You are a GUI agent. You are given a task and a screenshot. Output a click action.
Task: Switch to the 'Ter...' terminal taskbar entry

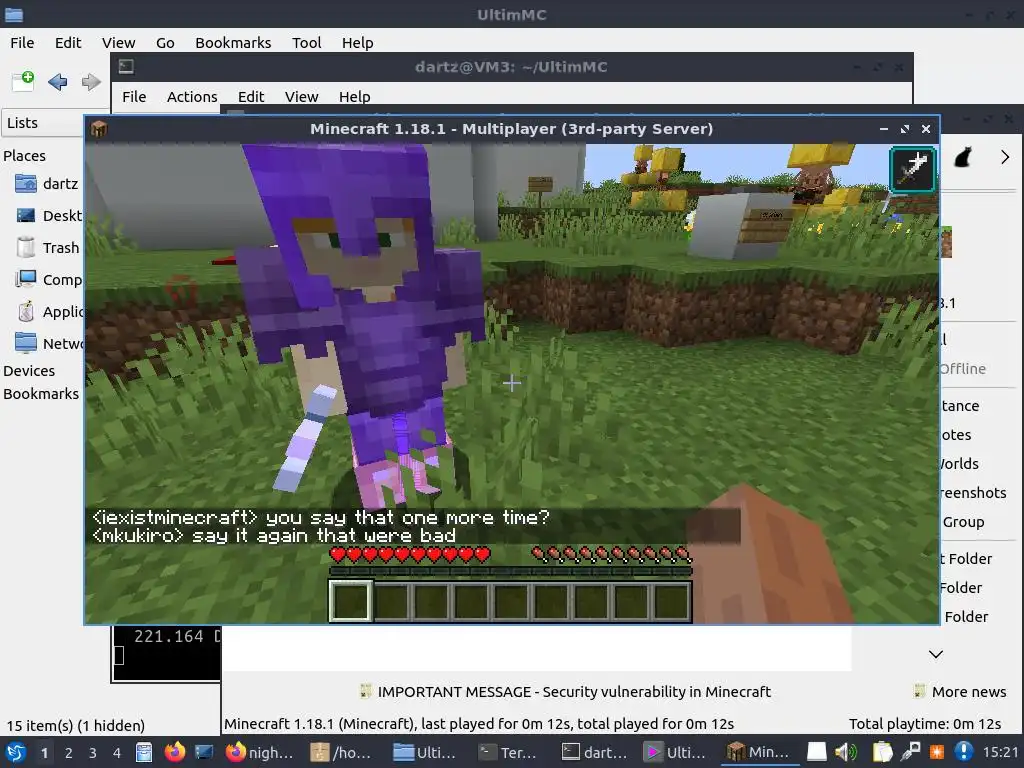tap(508, 752)
